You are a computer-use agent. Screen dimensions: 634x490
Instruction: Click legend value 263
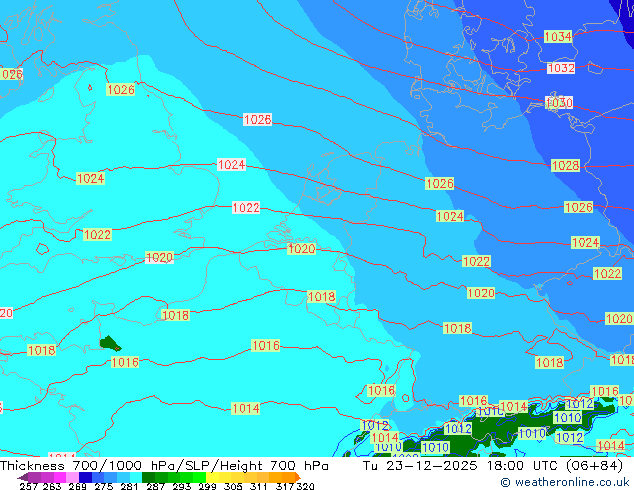pyautogui.click(x=52, y=486)
